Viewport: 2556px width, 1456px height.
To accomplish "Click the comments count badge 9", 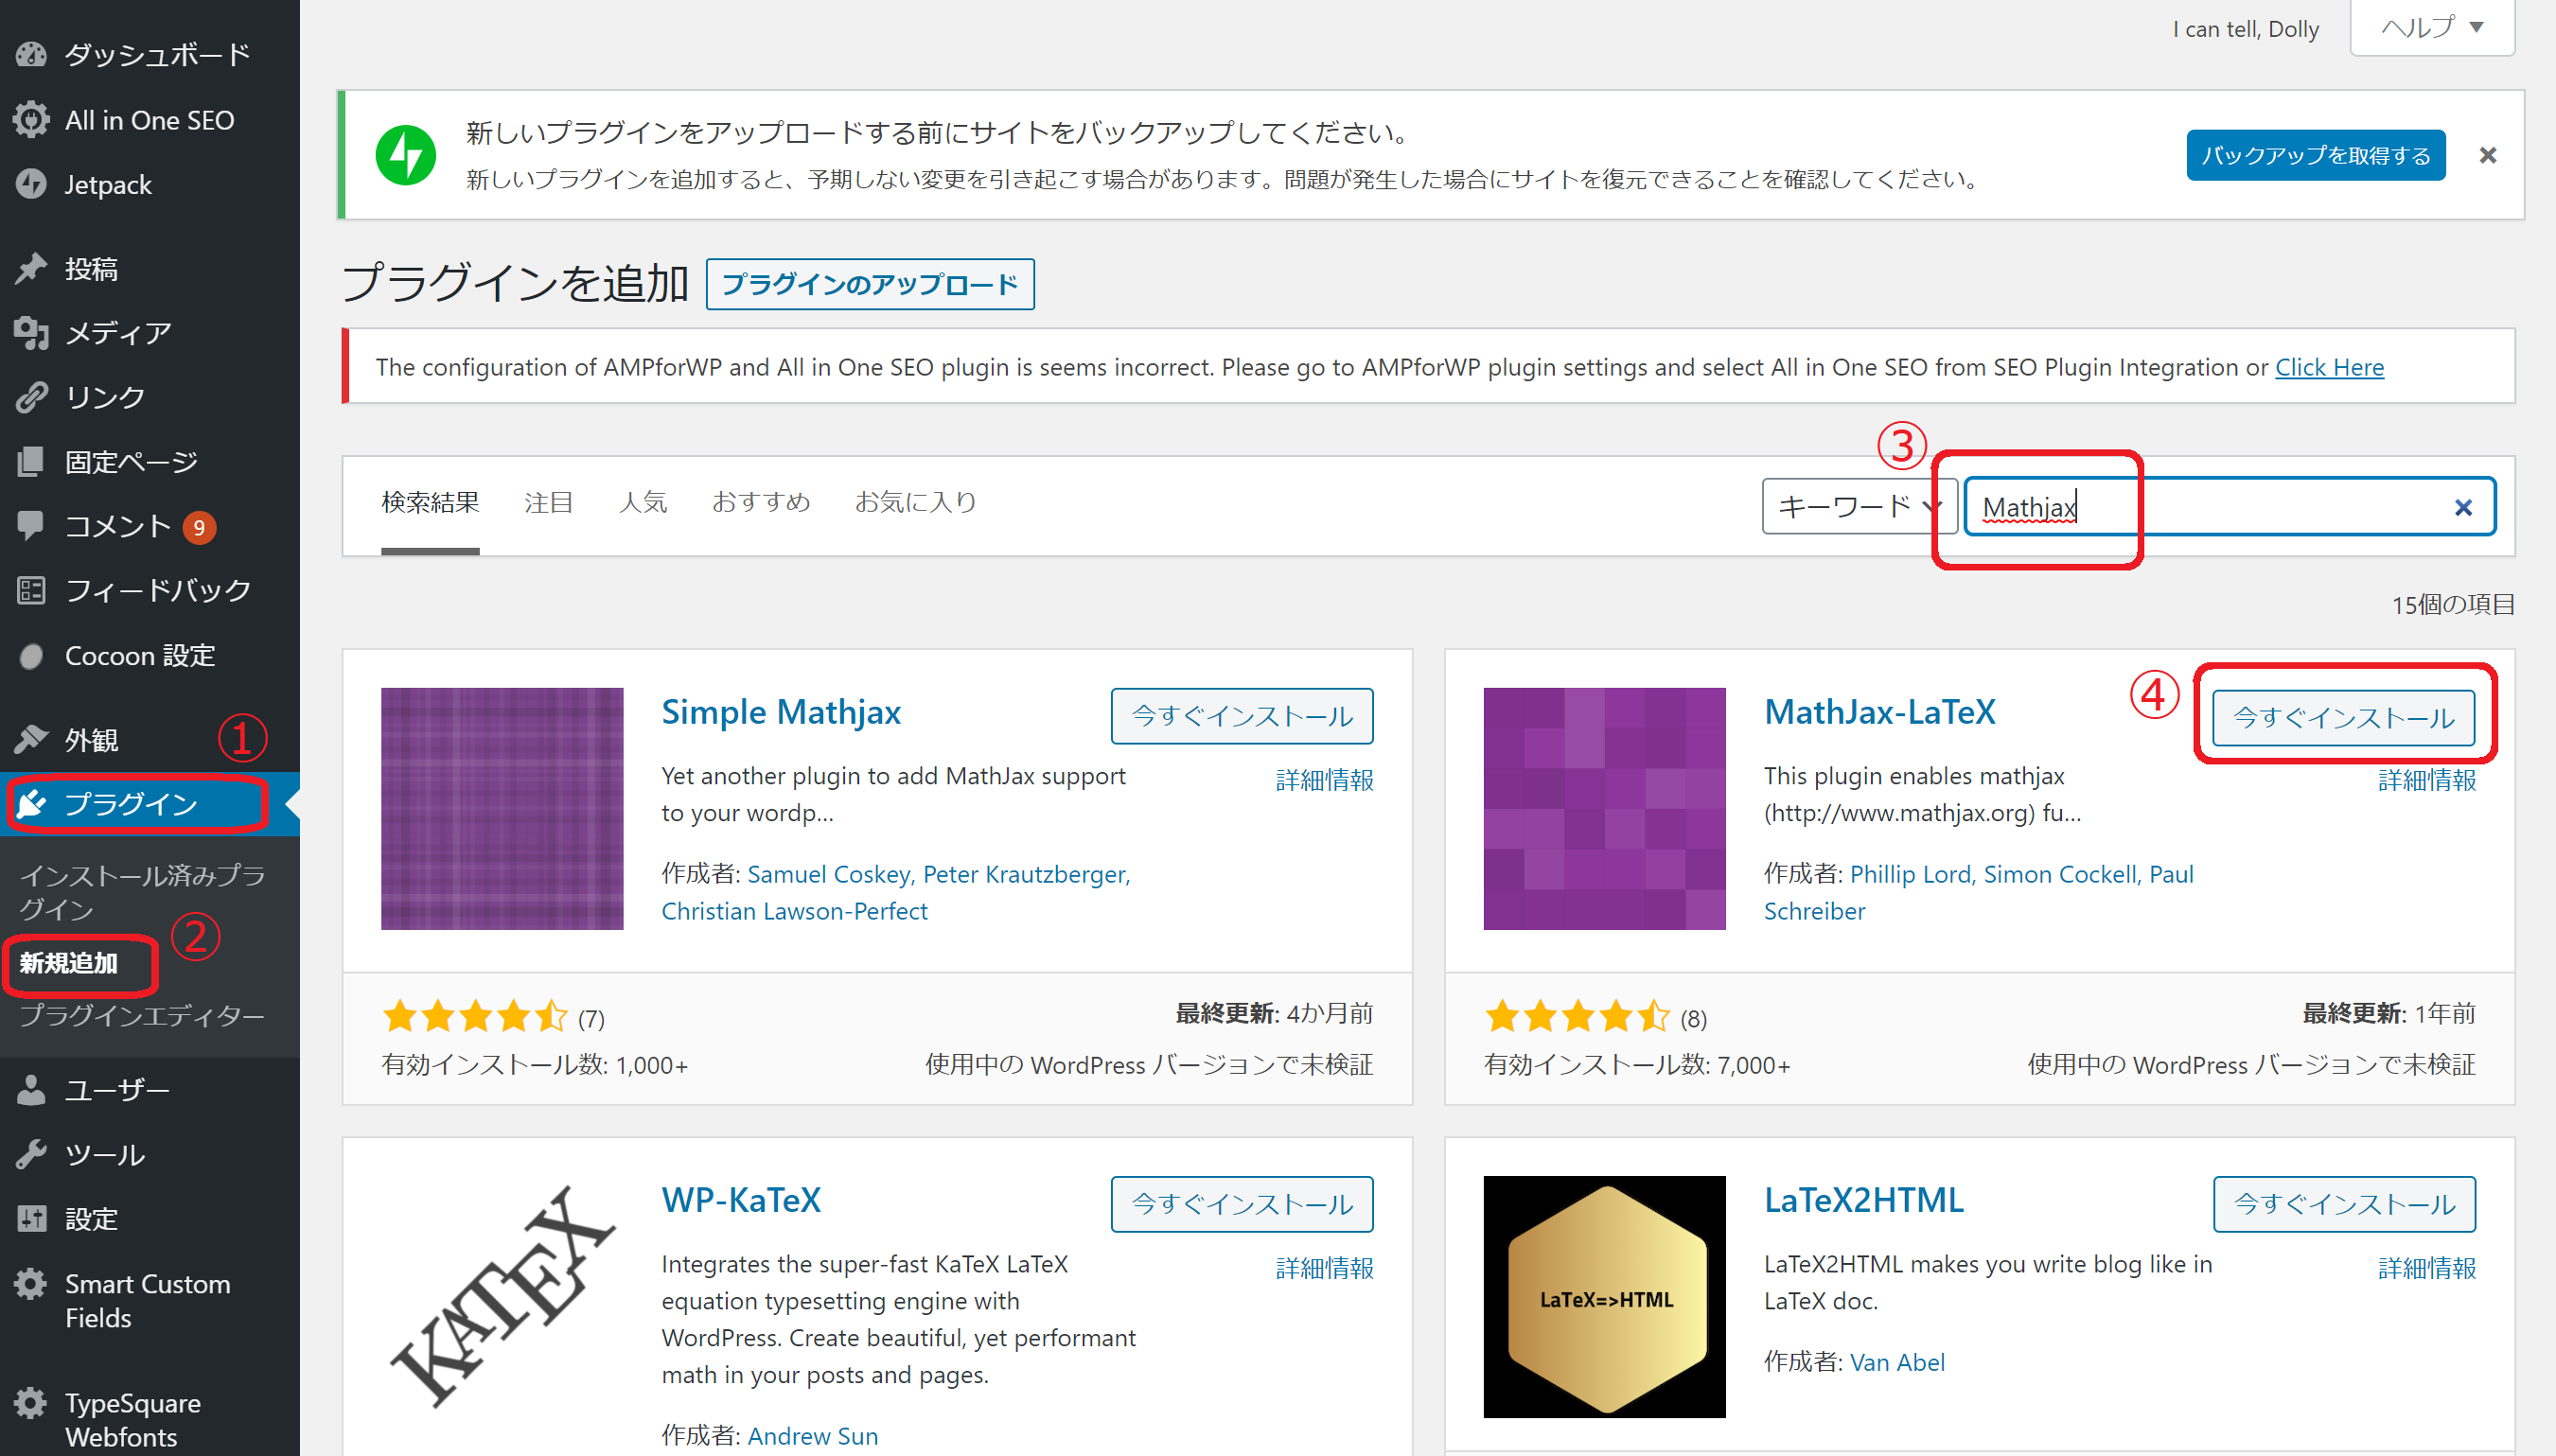I will click(x=199, y=526).
